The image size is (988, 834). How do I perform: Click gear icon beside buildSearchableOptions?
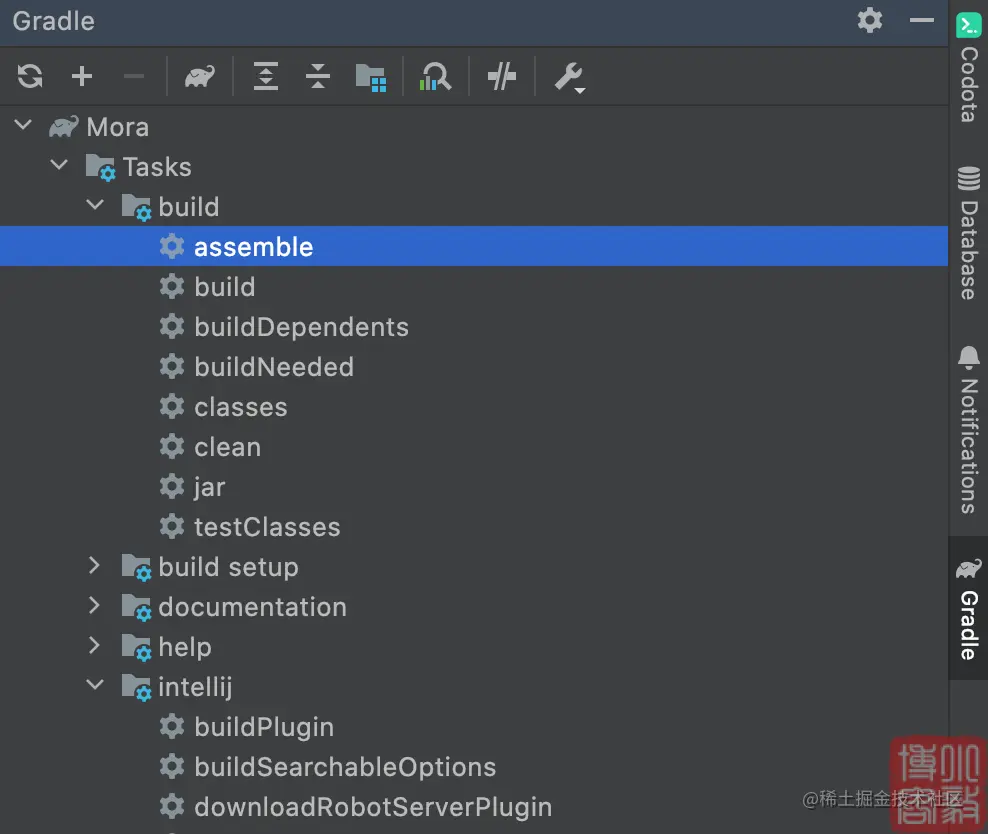pos(171,767)
